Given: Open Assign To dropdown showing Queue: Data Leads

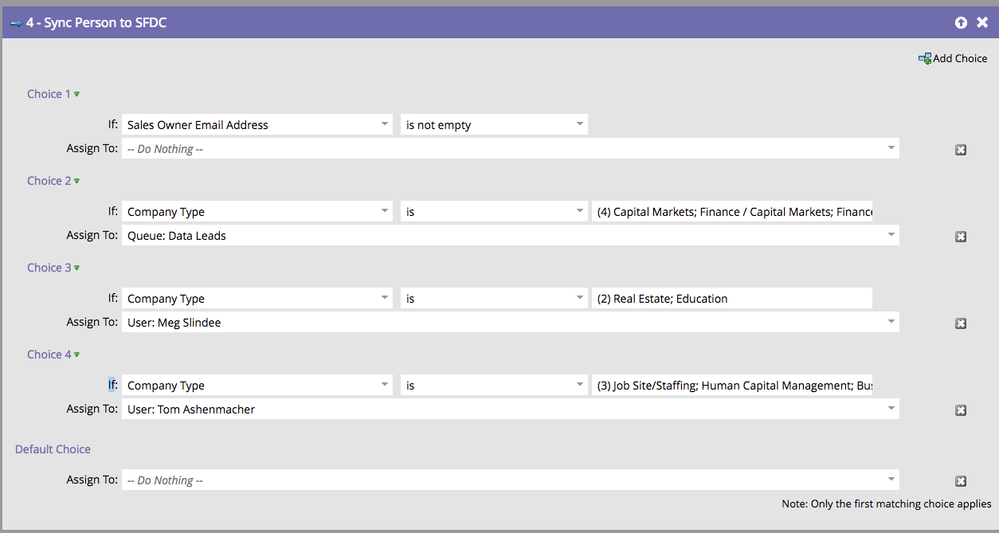Looking at the screenshot, I should [890, 236].
